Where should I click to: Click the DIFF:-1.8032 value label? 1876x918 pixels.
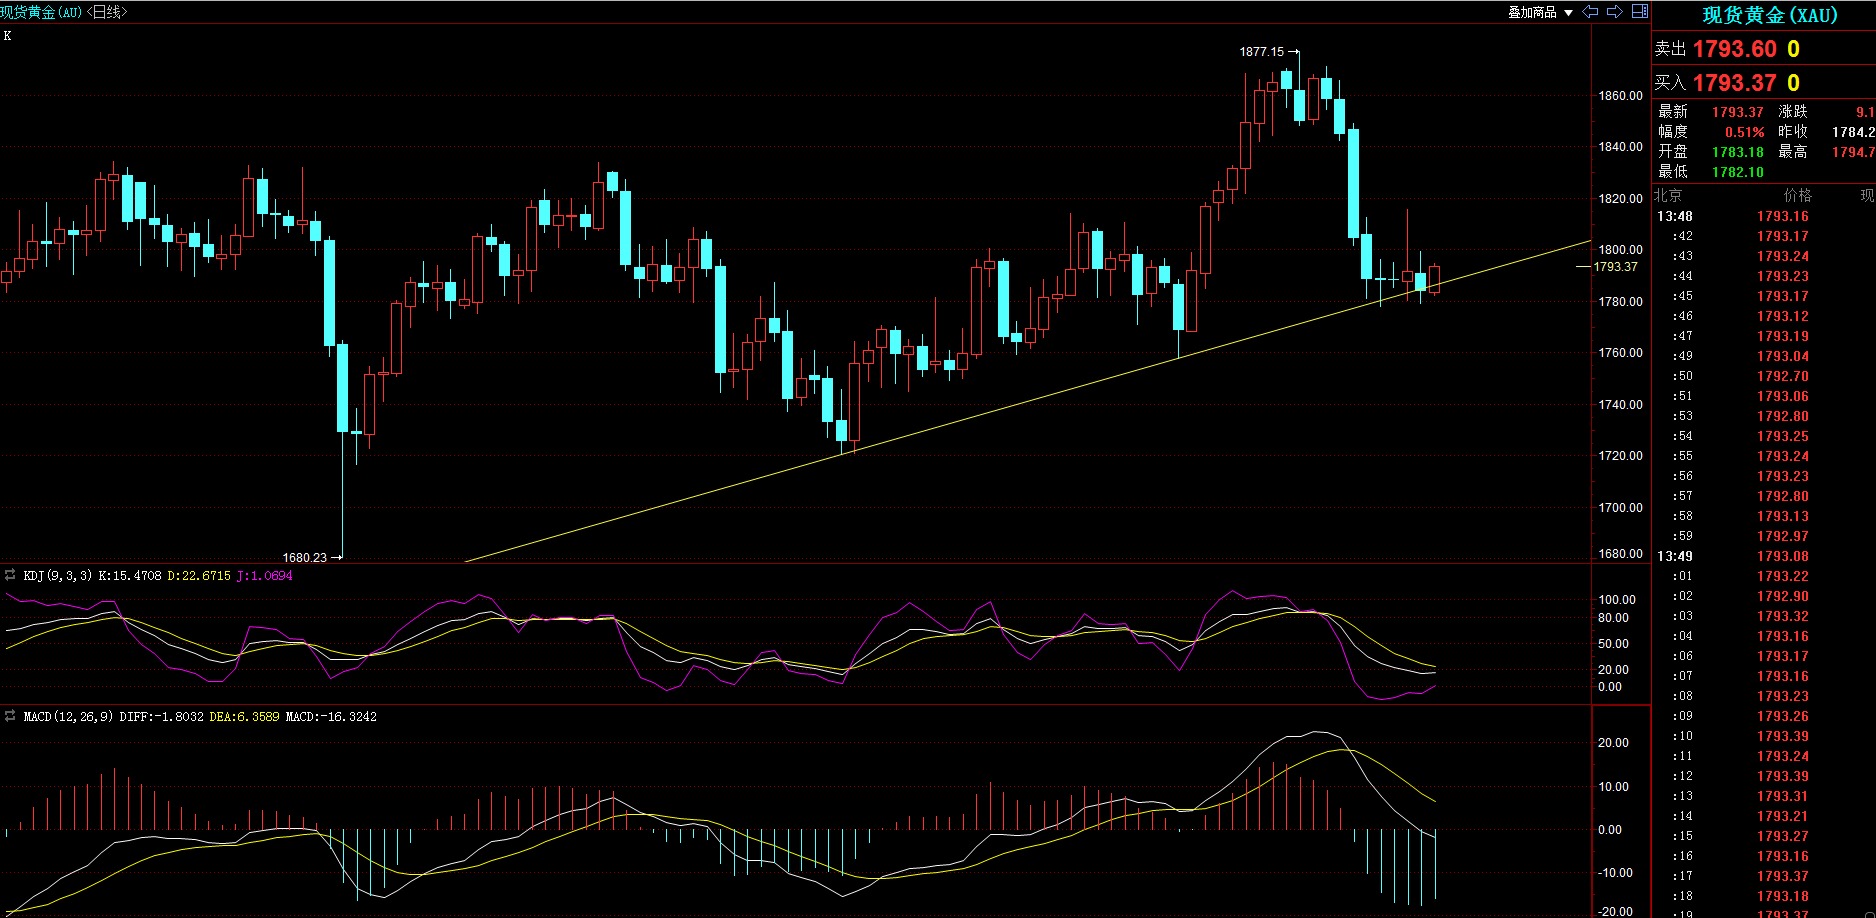[x=161, y=717]
